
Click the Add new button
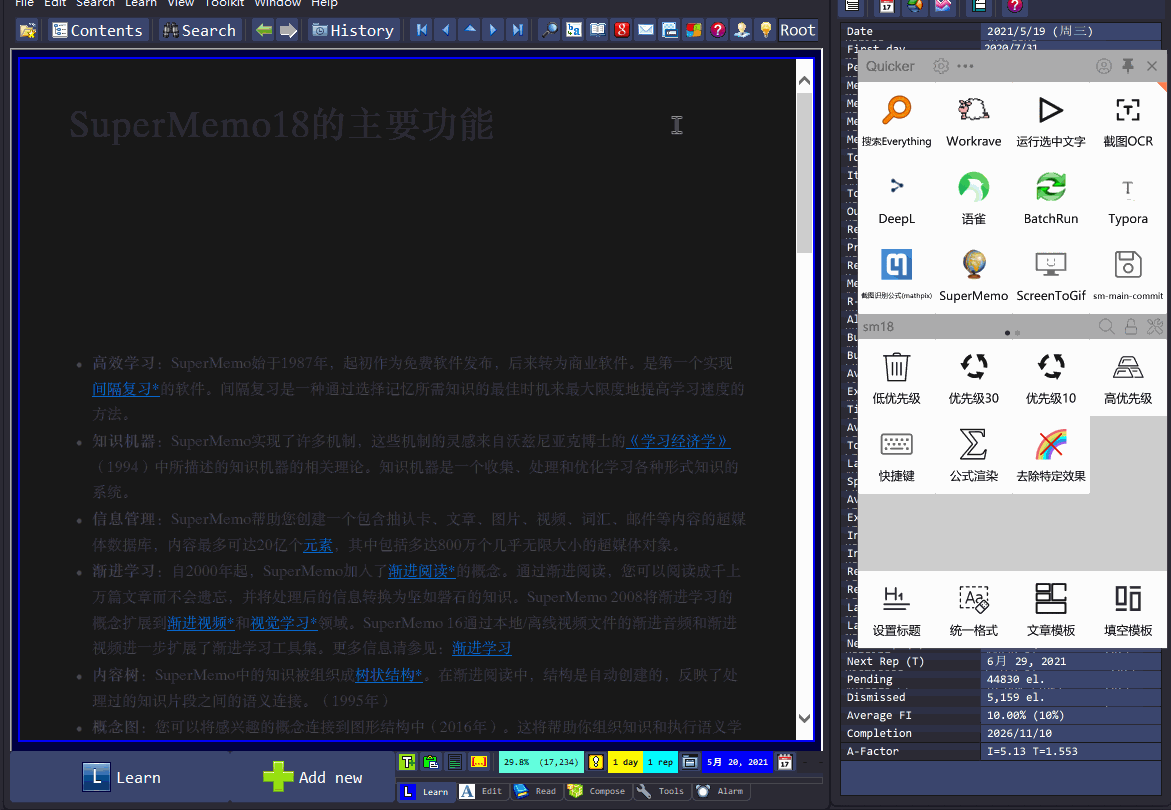coord(313,777)
